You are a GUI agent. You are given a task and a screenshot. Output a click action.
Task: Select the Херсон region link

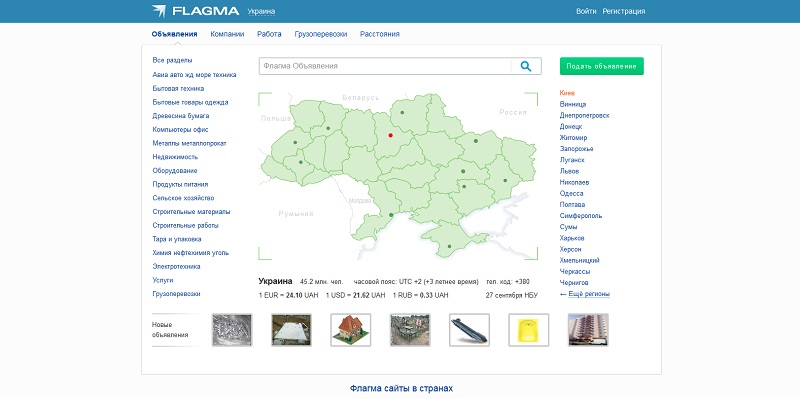pos(570,250)
